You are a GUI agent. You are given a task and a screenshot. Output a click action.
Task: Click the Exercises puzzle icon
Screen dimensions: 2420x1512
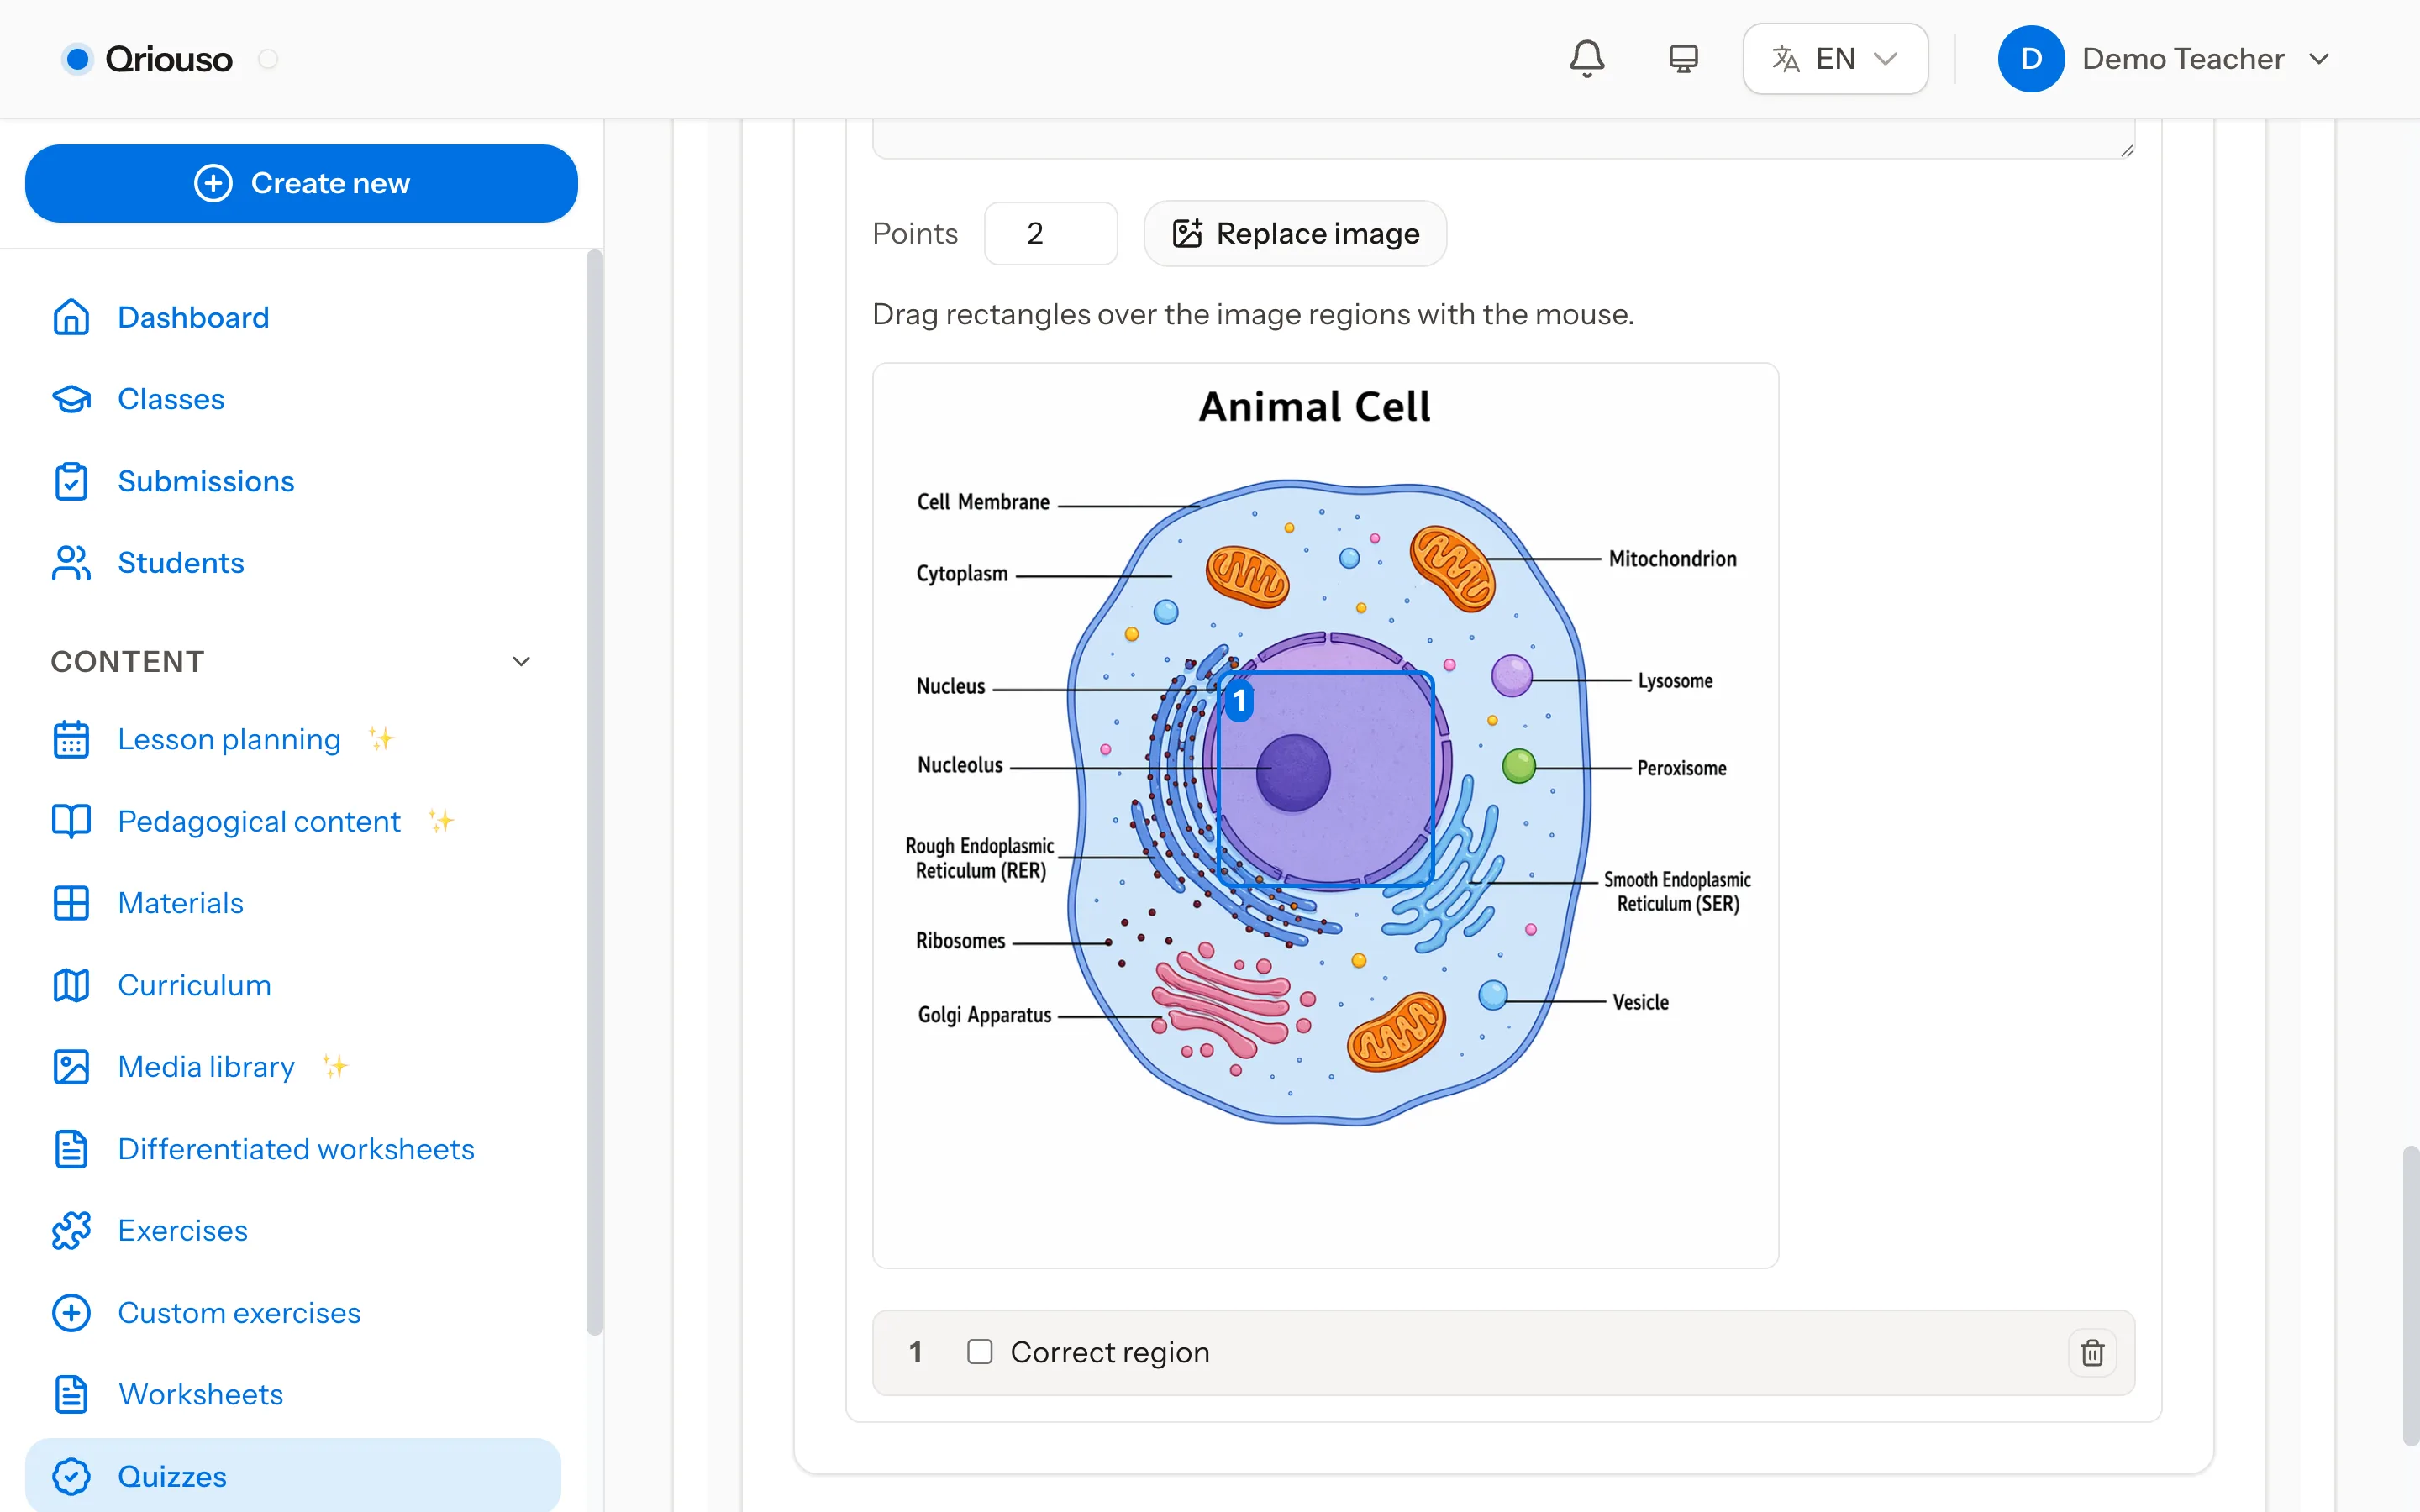(71, 1230)
